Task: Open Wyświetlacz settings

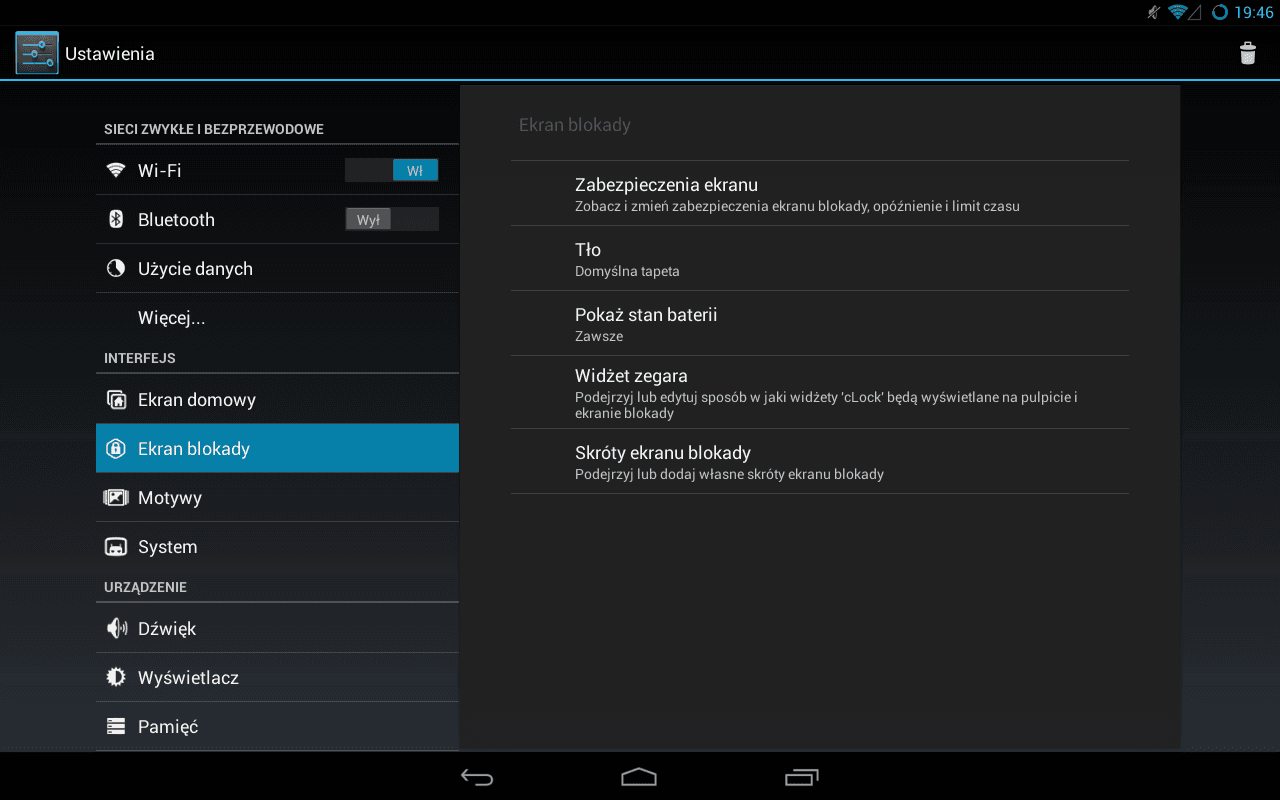Action: (x=277, y=677)
